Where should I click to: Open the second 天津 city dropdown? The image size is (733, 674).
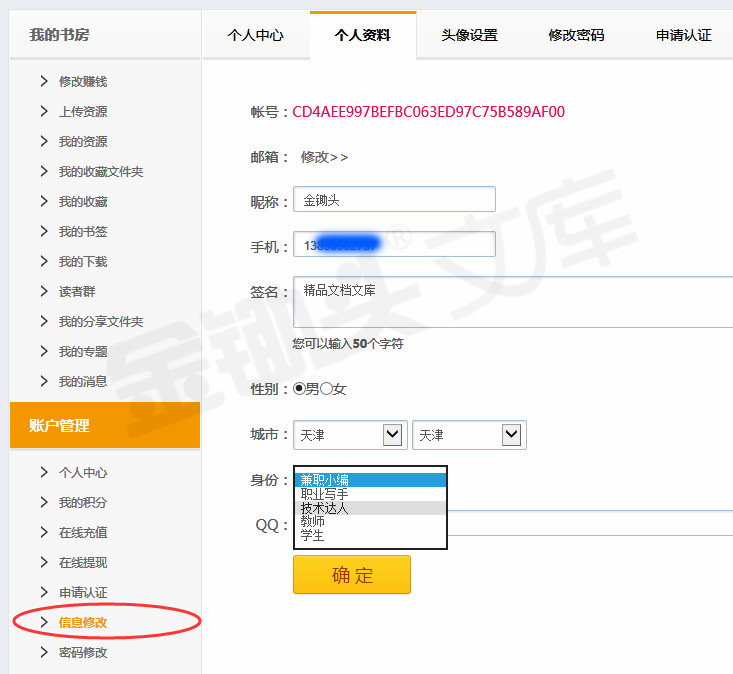pos(468,435)
